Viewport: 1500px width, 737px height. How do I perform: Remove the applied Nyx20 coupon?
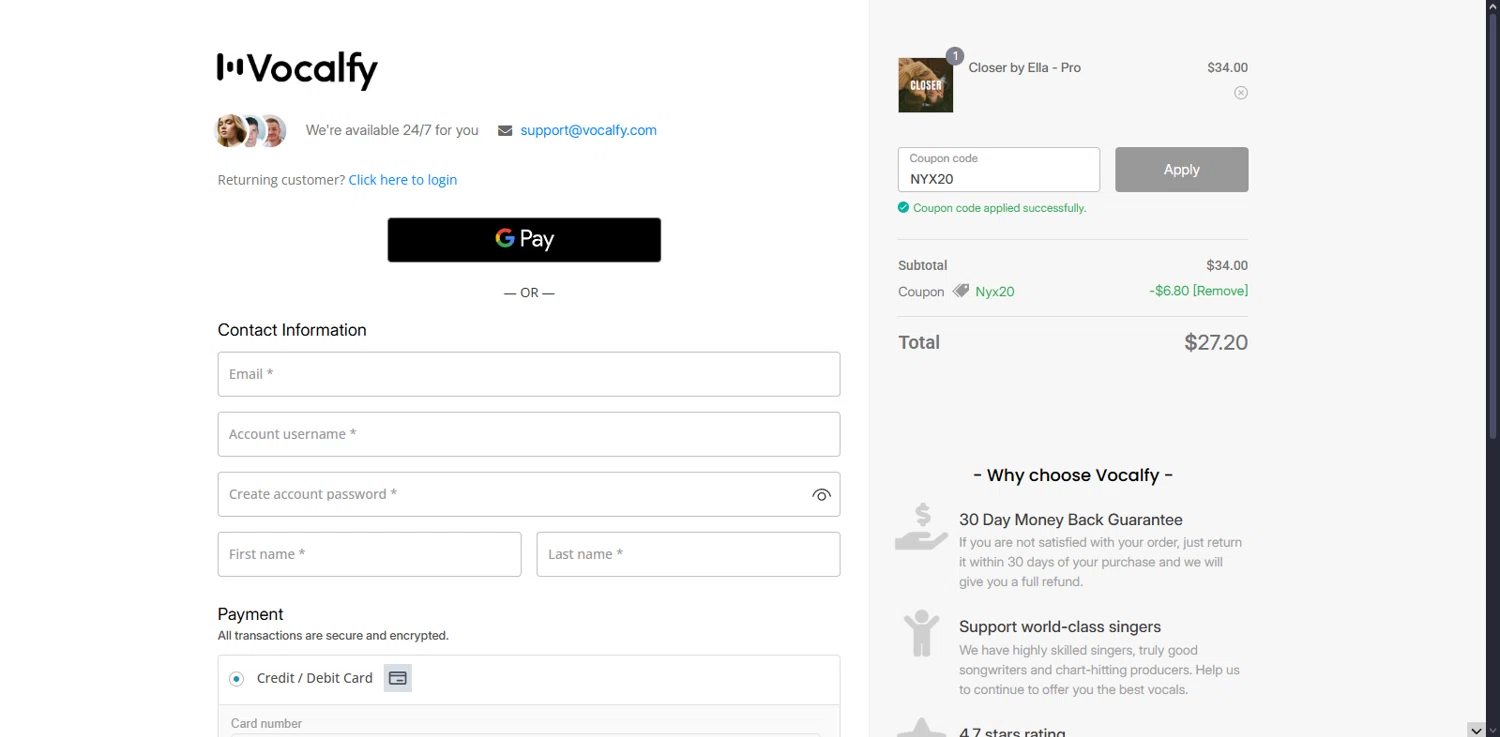[x=1220, y=291]
